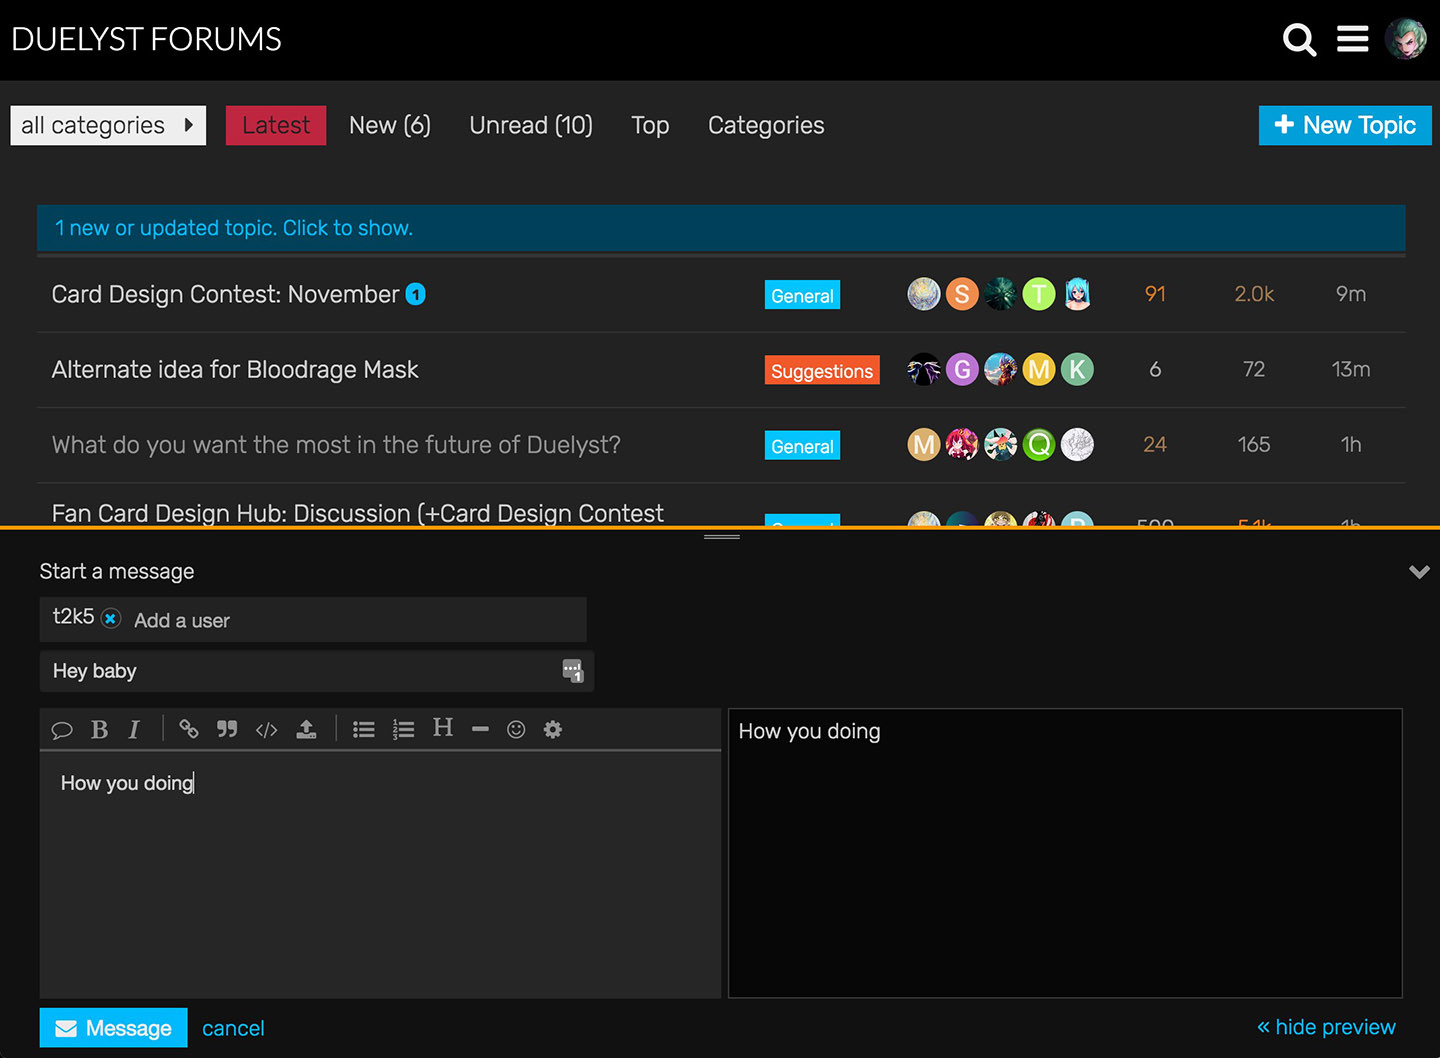
Task: Insert a blockquote via quote icon
Action: (x=227, y=730)
